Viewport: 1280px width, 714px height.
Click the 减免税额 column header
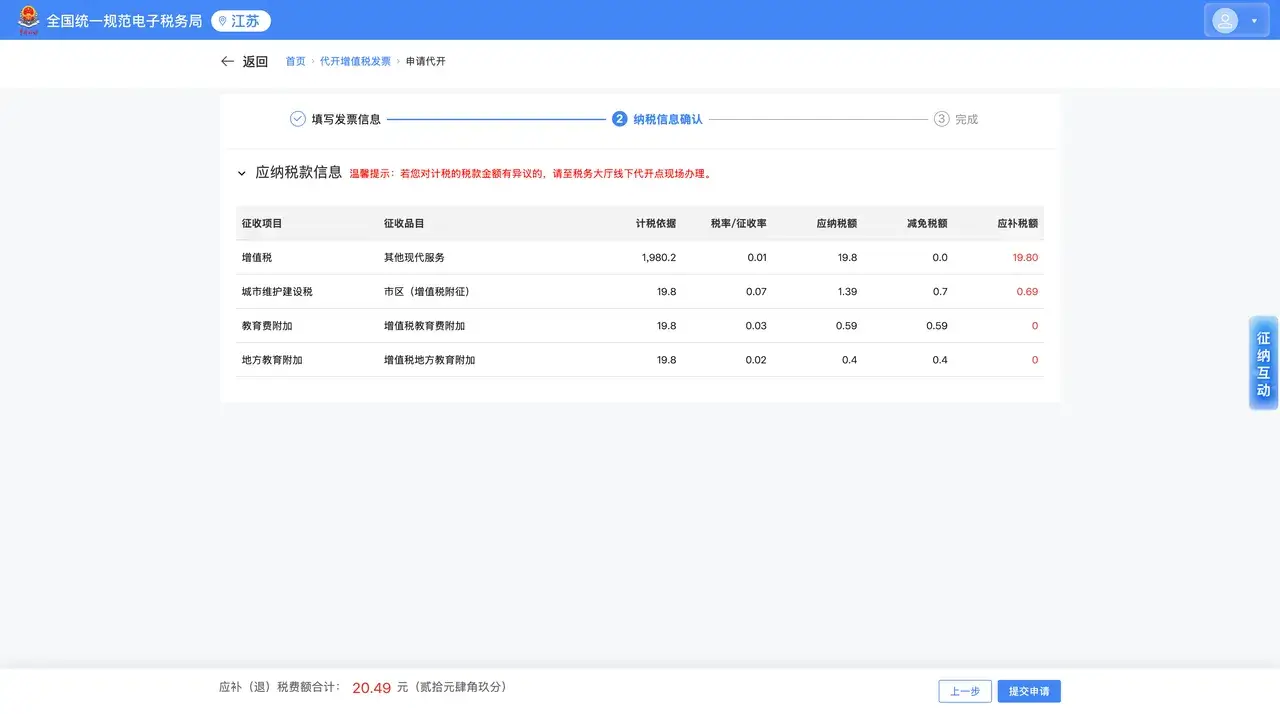927,223
